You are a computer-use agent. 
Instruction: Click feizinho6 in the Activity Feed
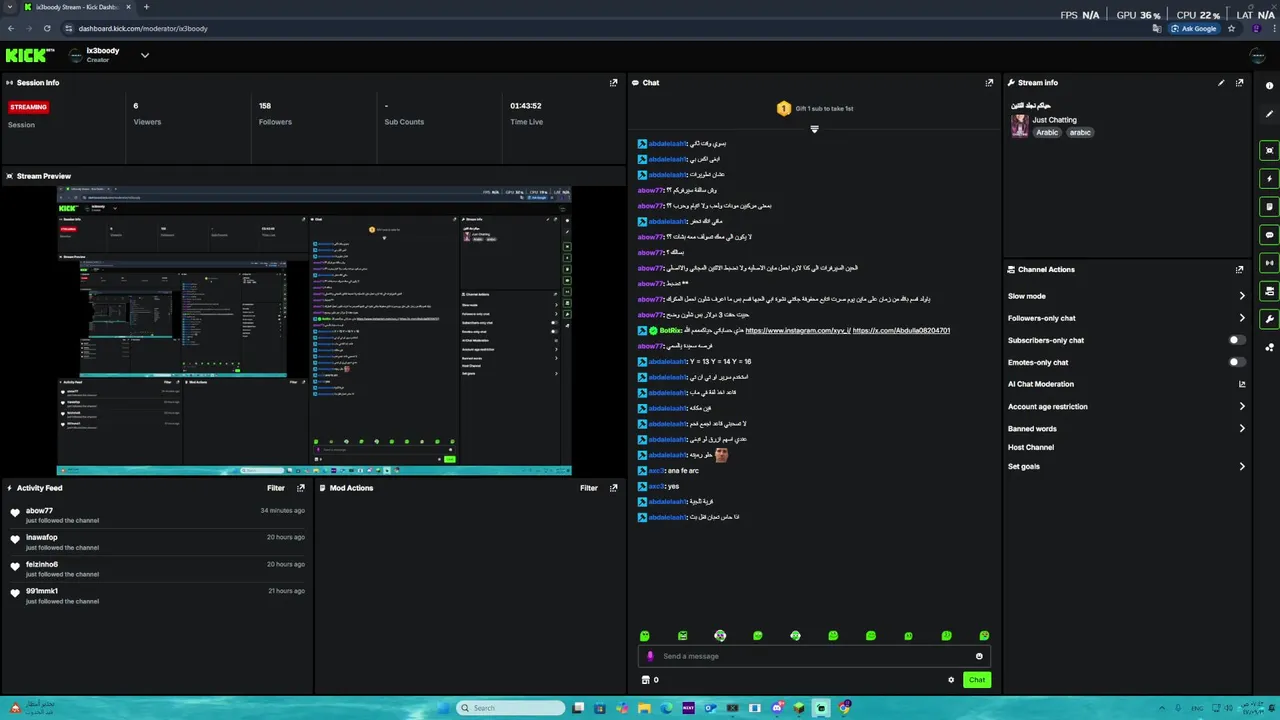point(42,564)
